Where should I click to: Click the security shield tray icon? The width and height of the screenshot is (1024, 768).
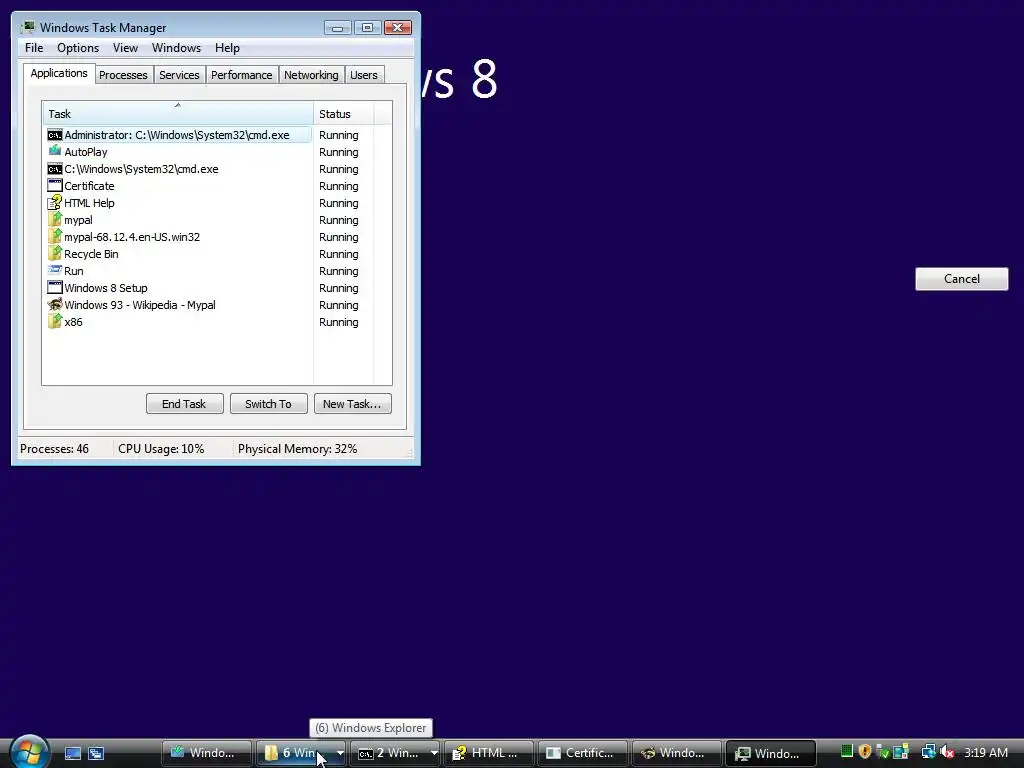pos(865,752)
